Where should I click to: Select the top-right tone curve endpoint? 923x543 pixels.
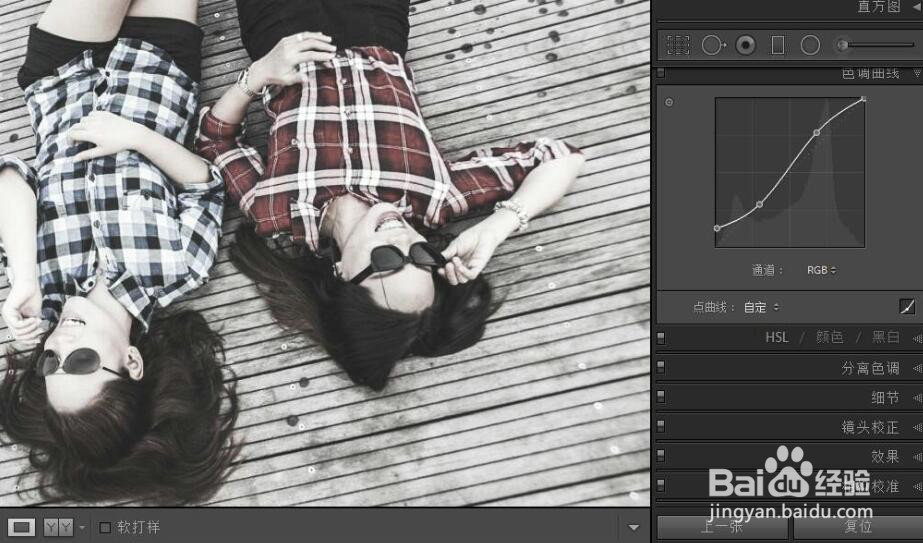[864, 99]
